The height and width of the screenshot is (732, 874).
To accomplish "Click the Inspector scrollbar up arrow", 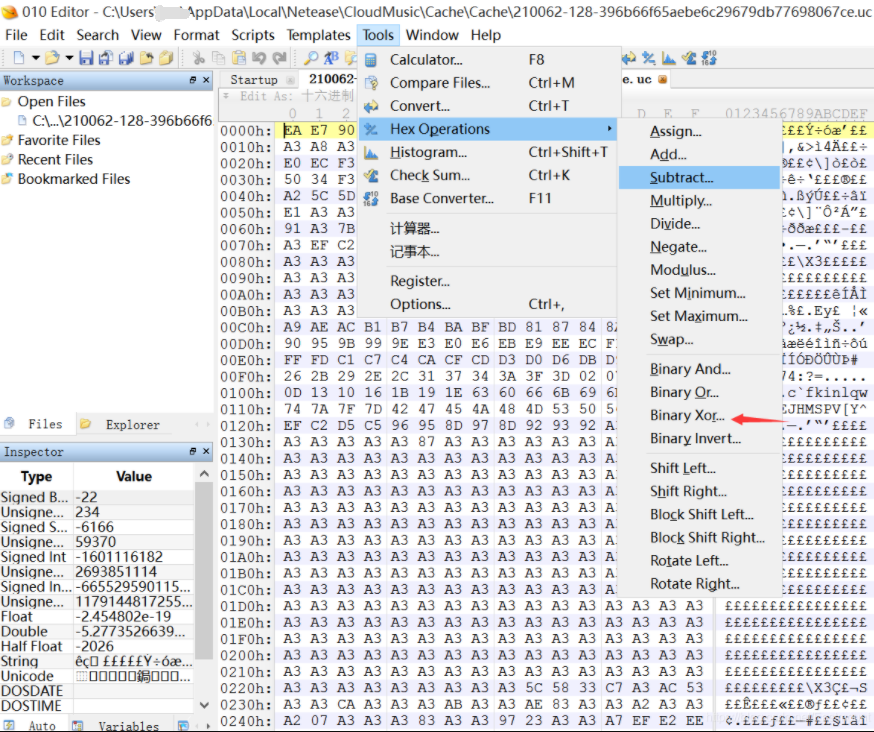I will tap(204, 474).
